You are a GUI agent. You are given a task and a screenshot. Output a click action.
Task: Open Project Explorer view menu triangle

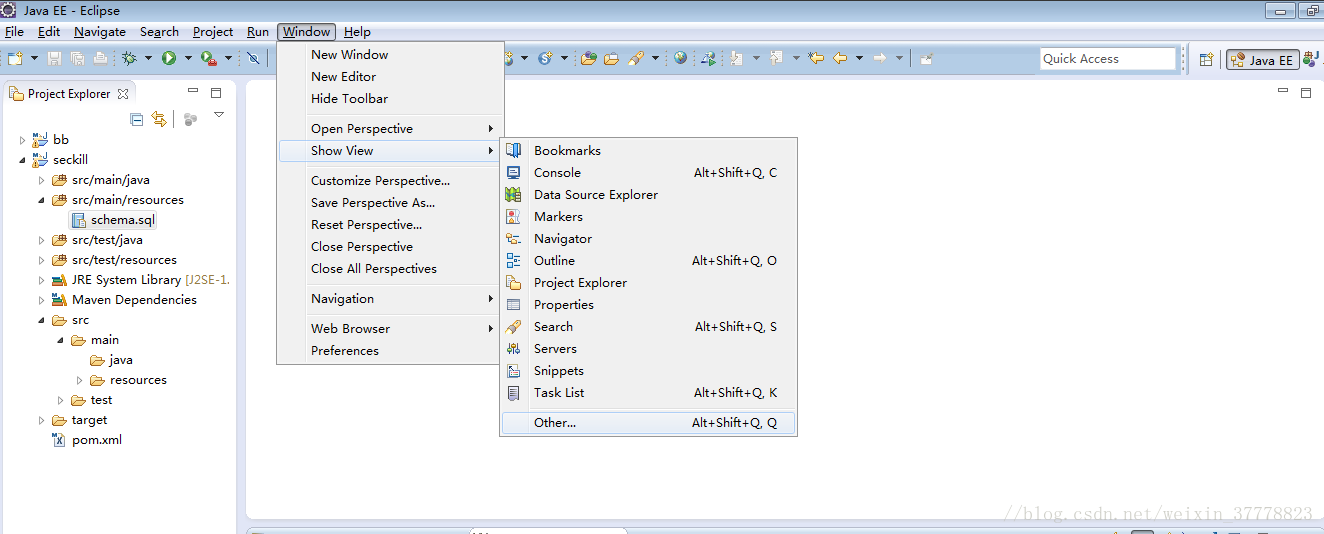coord(219,115)
